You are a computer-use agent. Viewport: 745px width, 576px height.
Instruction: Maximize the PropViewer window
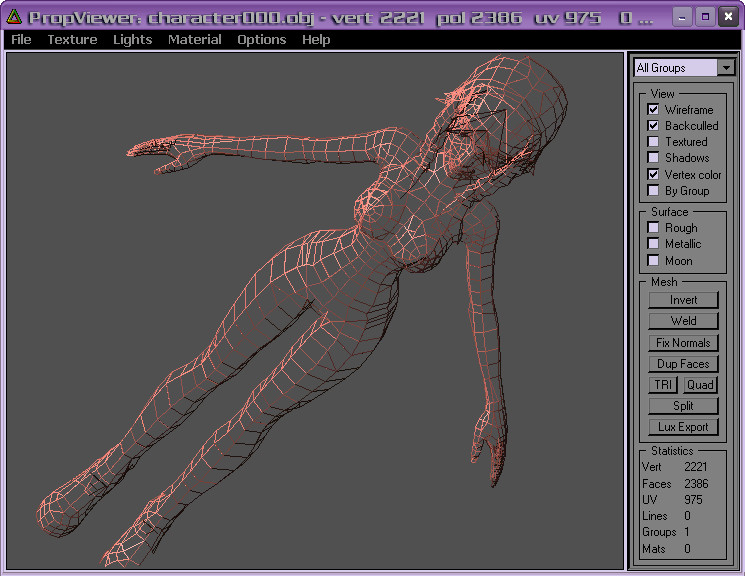coord(705,18)
